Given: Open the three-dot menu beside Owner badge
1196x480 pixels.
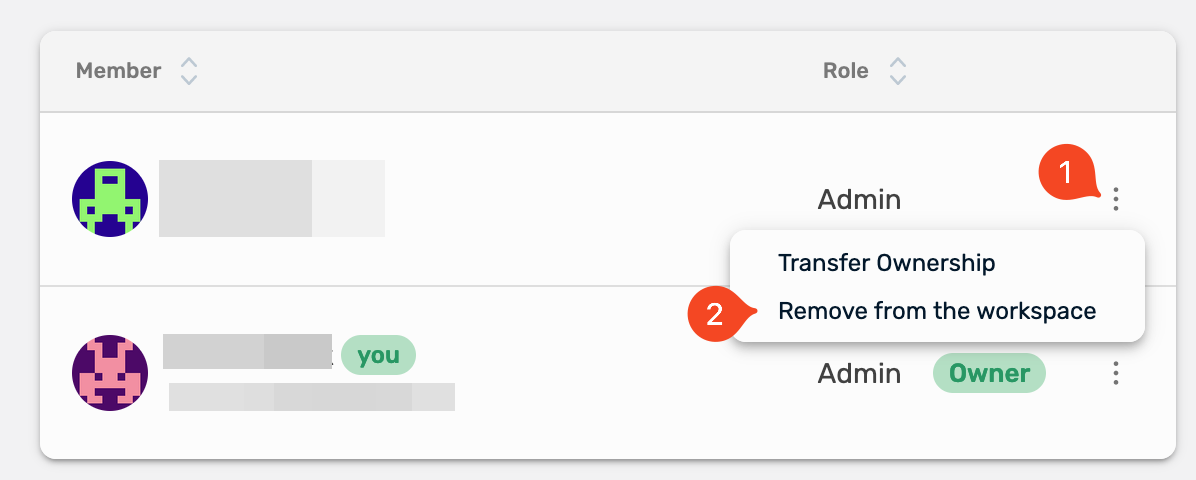Looking at the screenshot, I should (1116, 374).
